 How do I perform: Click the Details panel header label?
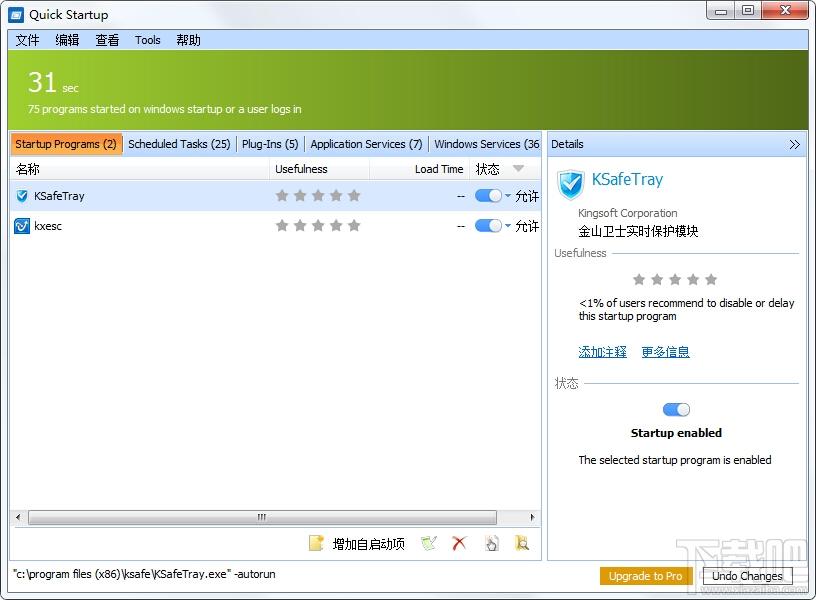click(x=567, y=144)
